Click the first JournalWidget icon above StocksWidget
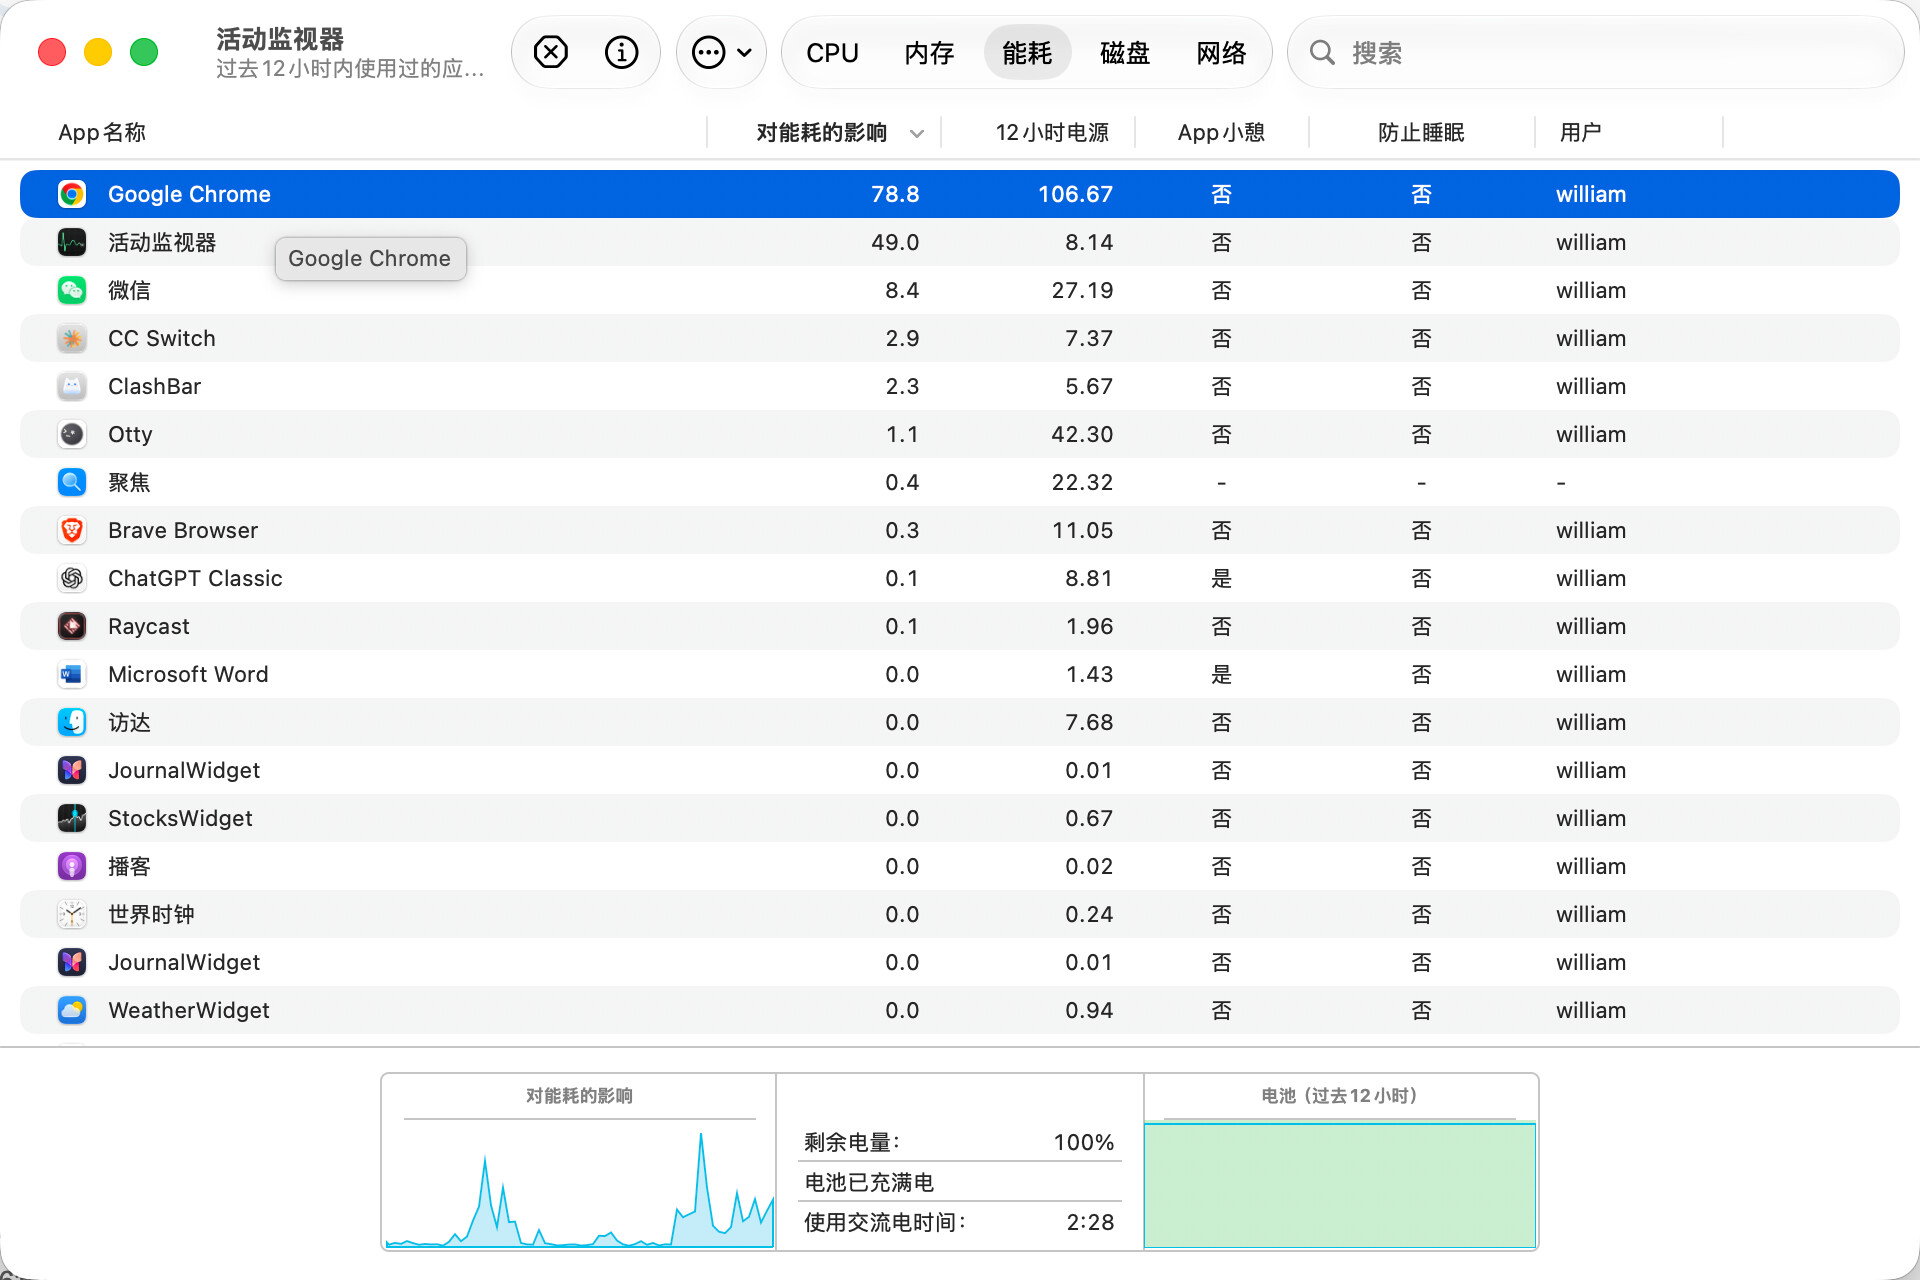1920x1280 pixels. (72, 770)
